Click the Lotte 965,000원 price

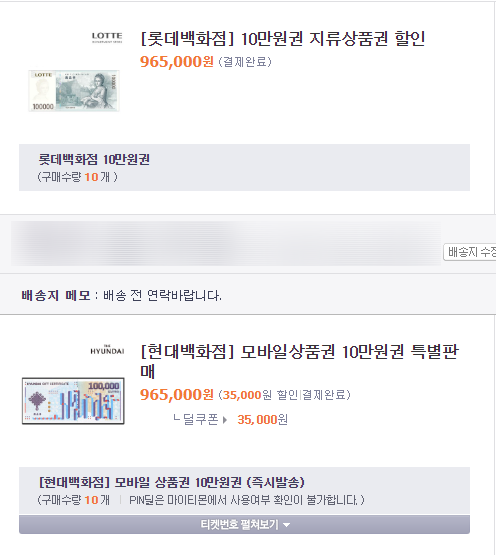pos(177,62)
